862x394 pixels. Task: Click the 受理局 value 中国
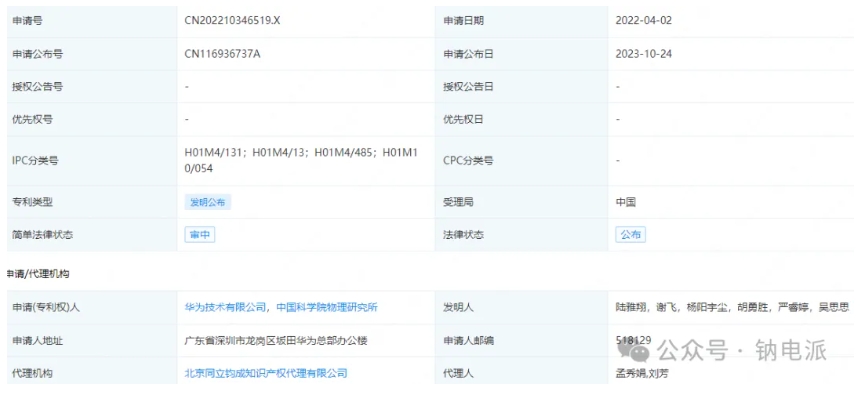click(x=626, y=202)
